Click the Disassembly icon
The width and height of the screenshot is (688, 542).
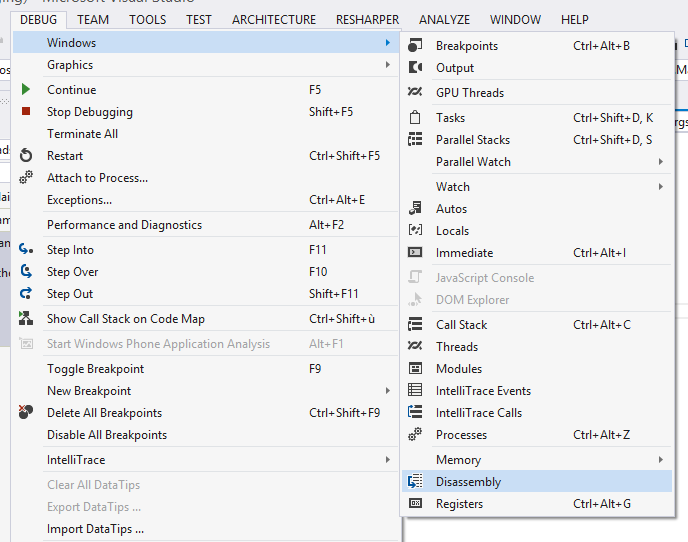click(415, 481)
